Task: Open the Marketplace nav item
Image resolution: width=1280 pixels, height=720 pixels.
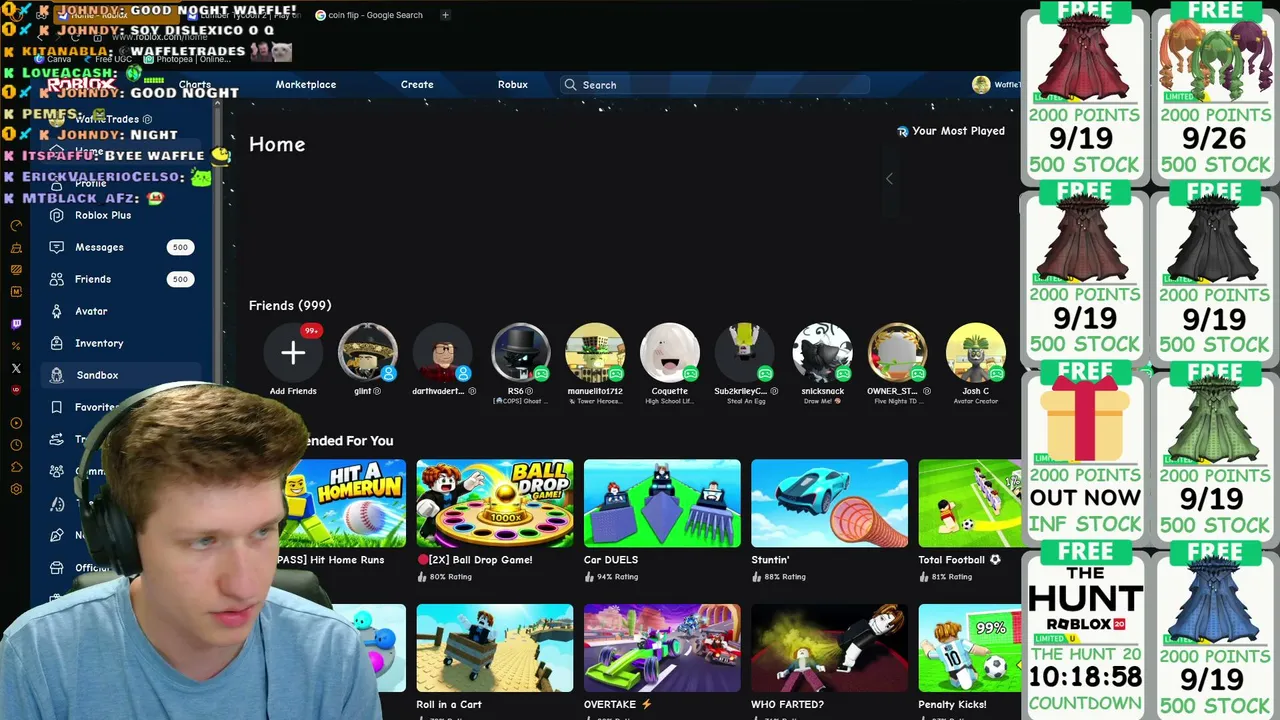Action: click(306, 85)
